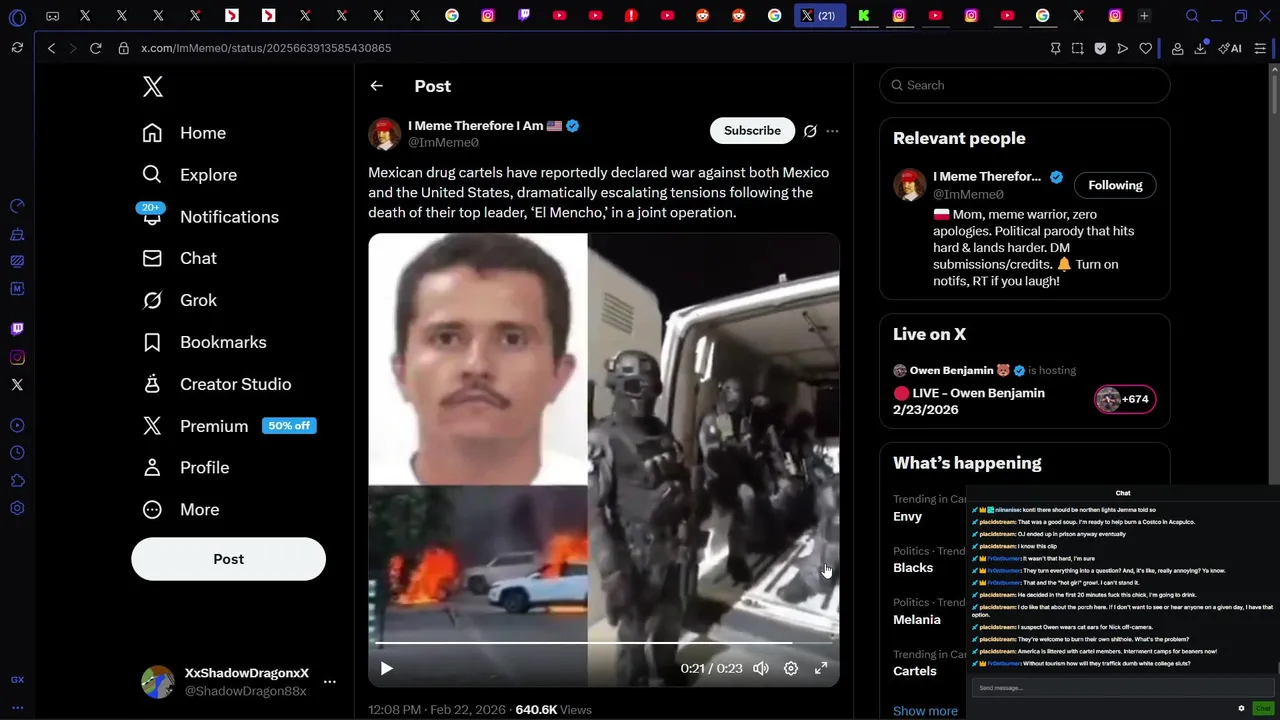Open Notifications with 20+ badge
This screenshot has width=1280, height=720.
click(x=211, y=217)
